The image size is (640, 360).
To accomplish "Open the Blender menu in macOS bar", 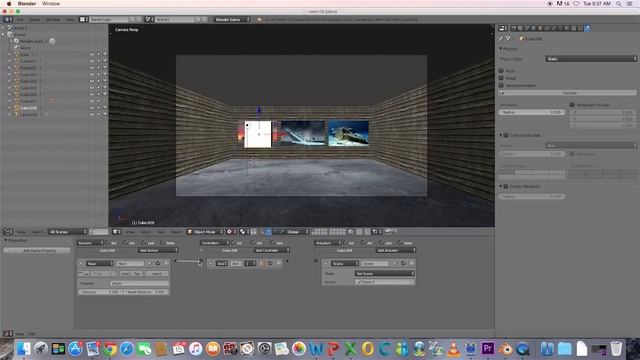I will coord(27,4).
